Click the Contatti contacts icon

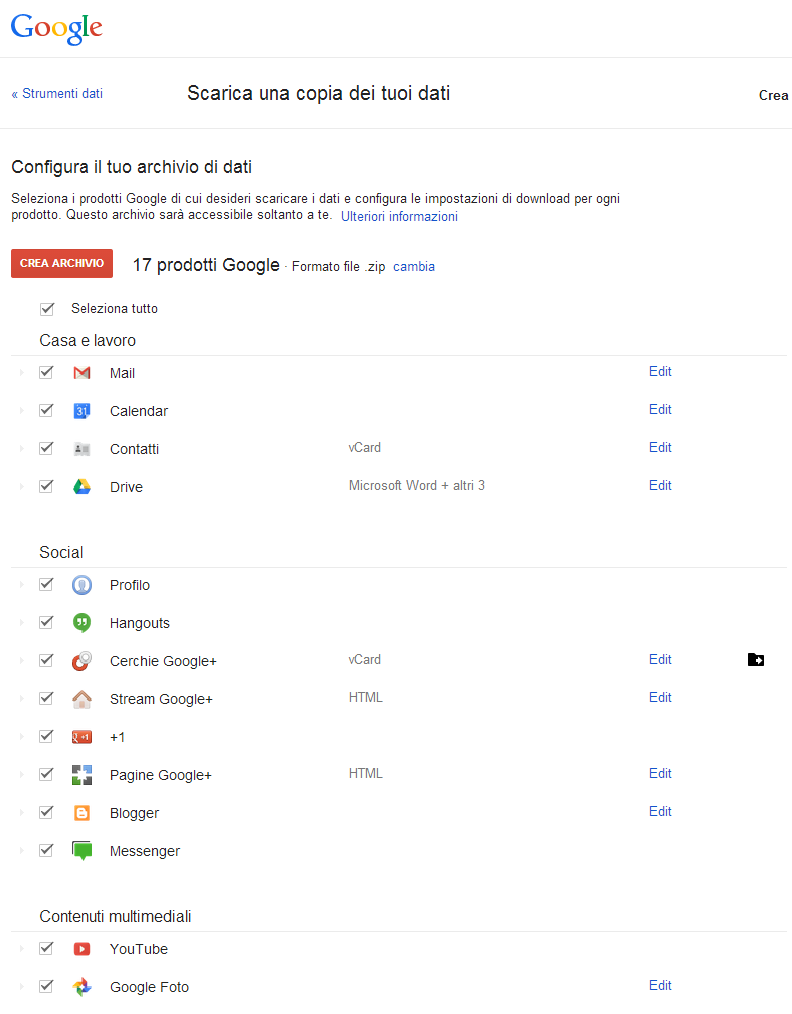click(x=81, y=449)
